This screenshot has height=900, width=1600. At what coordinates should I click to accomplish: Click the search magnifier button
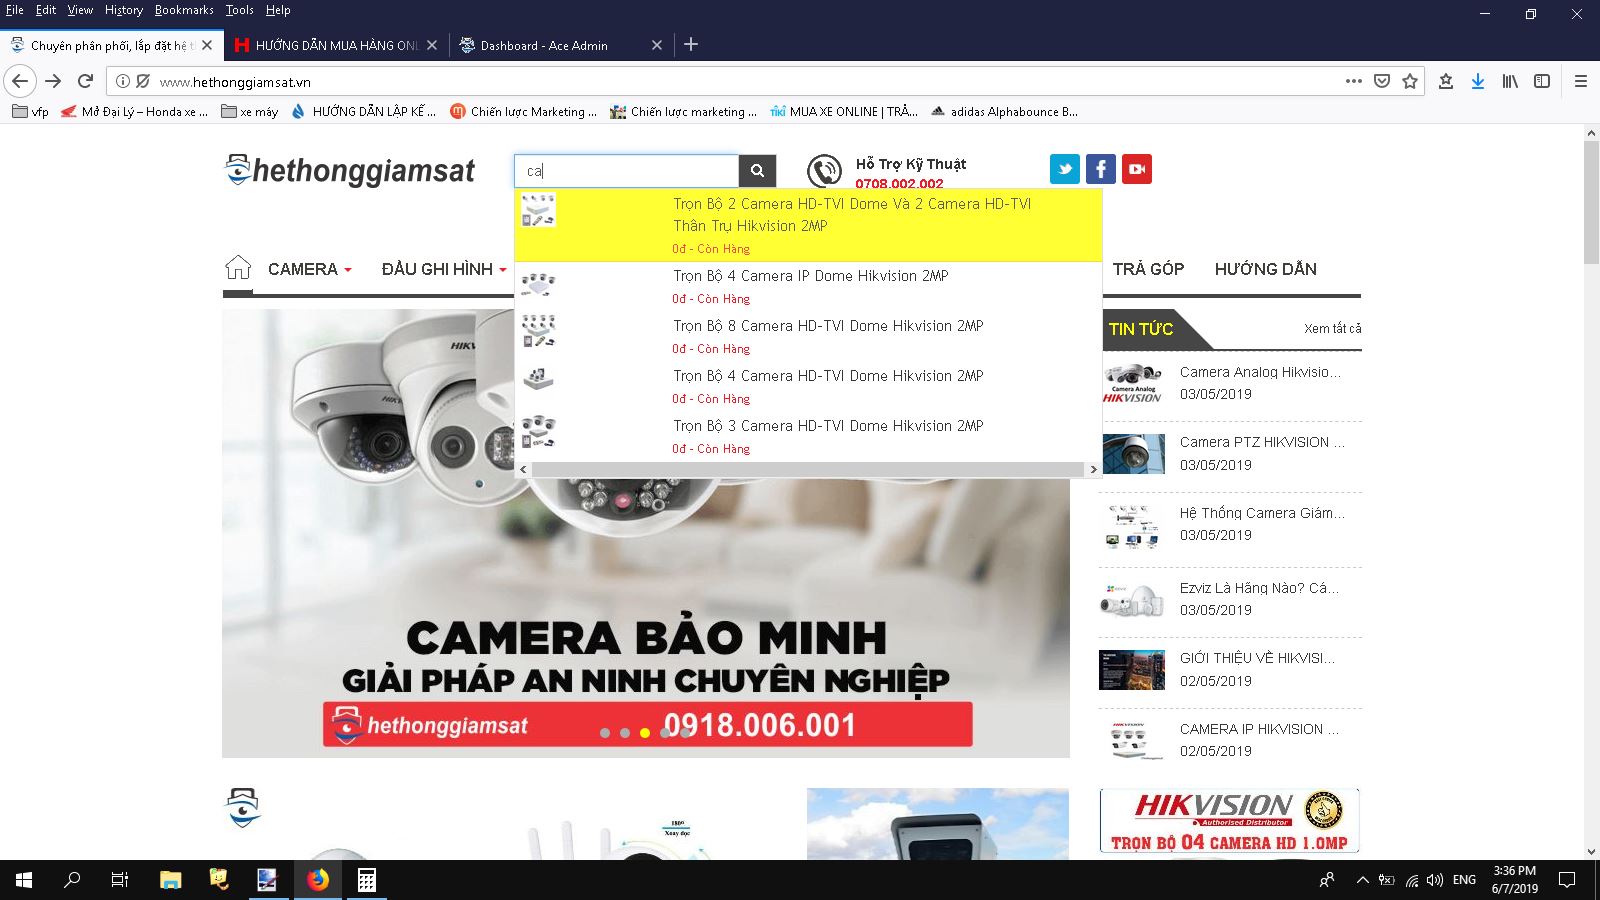point(757,171)
